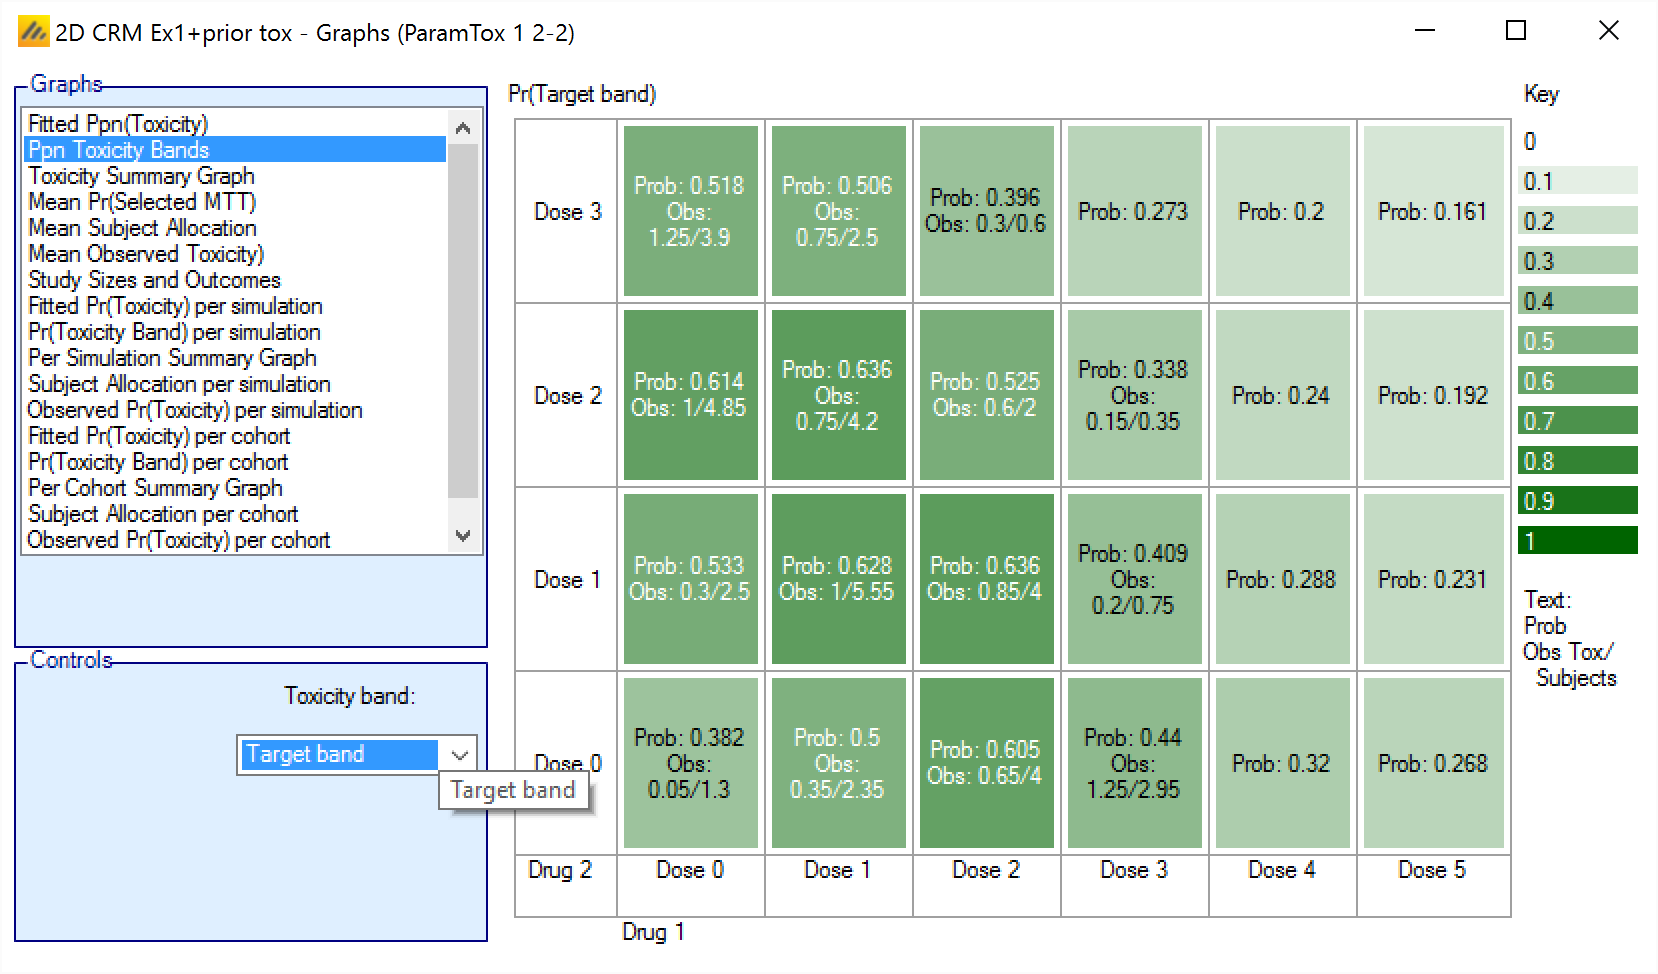Screen dimensions: 1658x974
Task: Select Fitted Ppn(Toxicity) graph
Action: pyautogui.click(x=118, y=124)
